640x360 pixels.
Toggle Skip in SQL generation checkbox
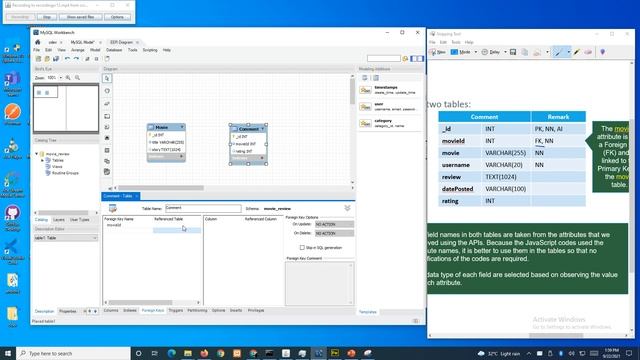[x=302, y=247]
